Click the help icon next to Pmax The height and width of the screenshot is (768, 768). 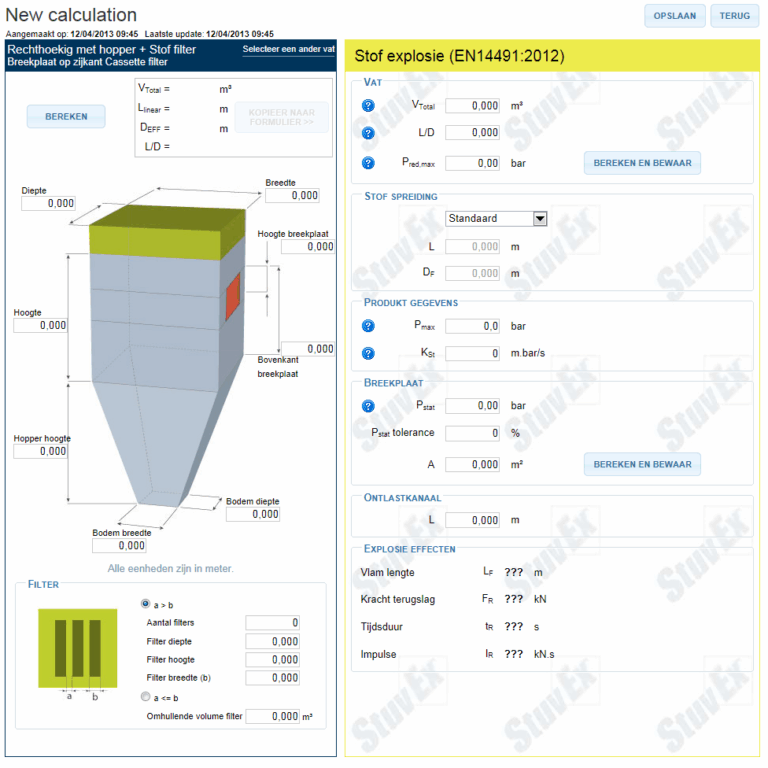click(368, 326)
